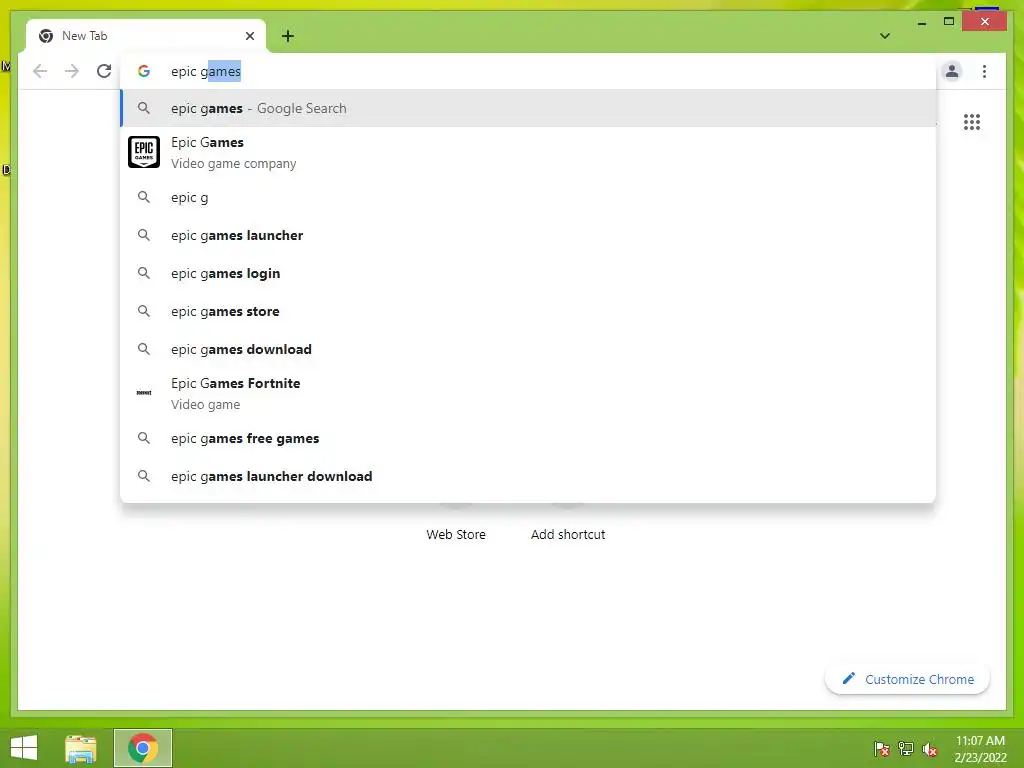Open the Windows Start button
Screen dimensions: 1024x768
[x=24, y=748]
